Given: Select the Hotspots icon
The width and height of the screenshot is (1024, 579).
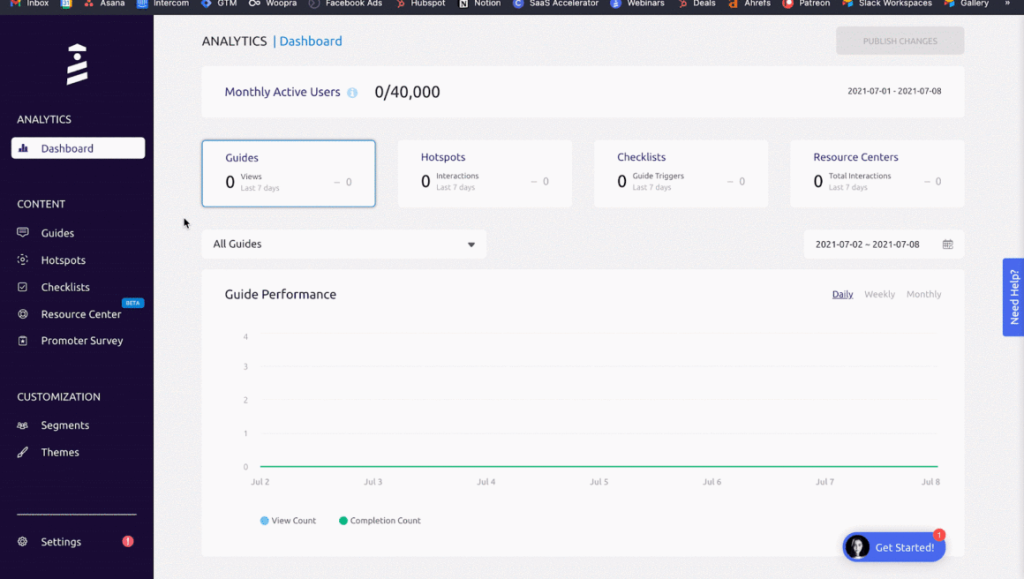Looking at the screenshot, I should [x=20, y=260].
